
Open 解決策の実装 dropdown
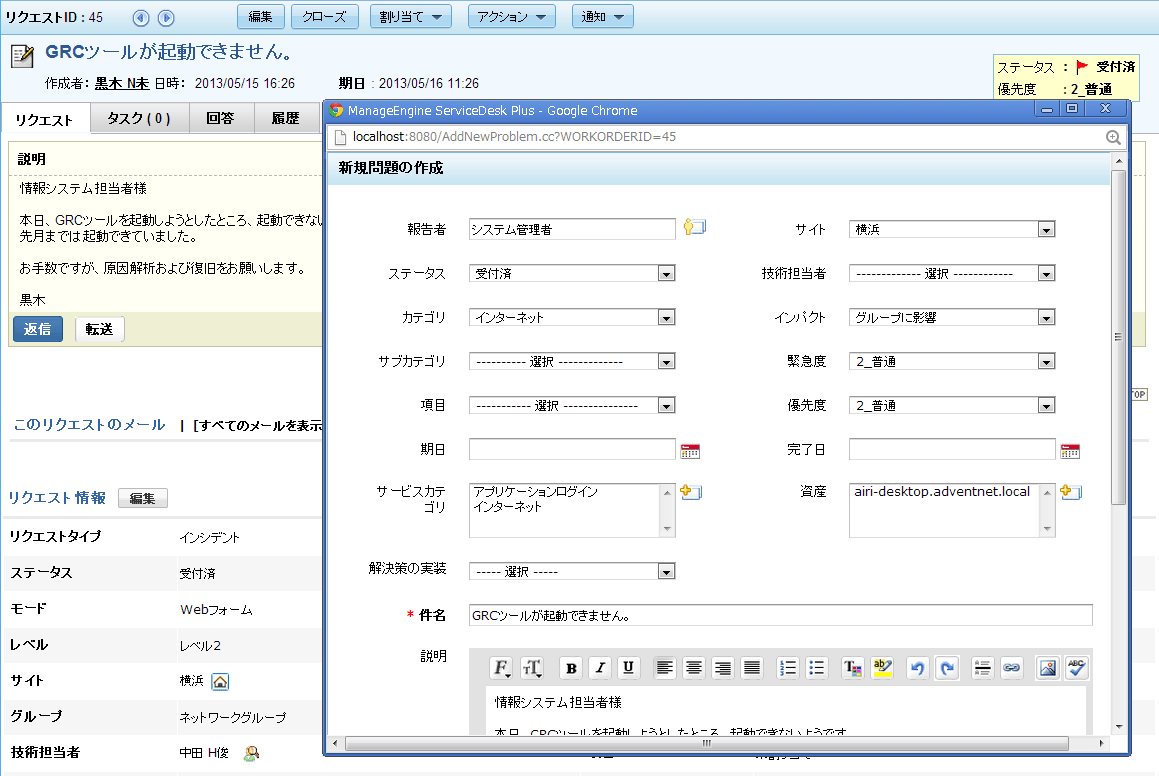[572, 571]
